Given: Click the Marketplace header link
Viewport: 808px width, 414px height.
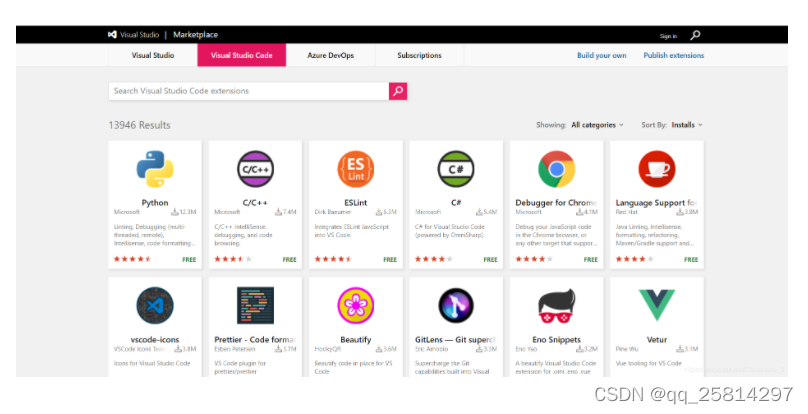Looking at the screenshot, I should click(x=195, y=35).
